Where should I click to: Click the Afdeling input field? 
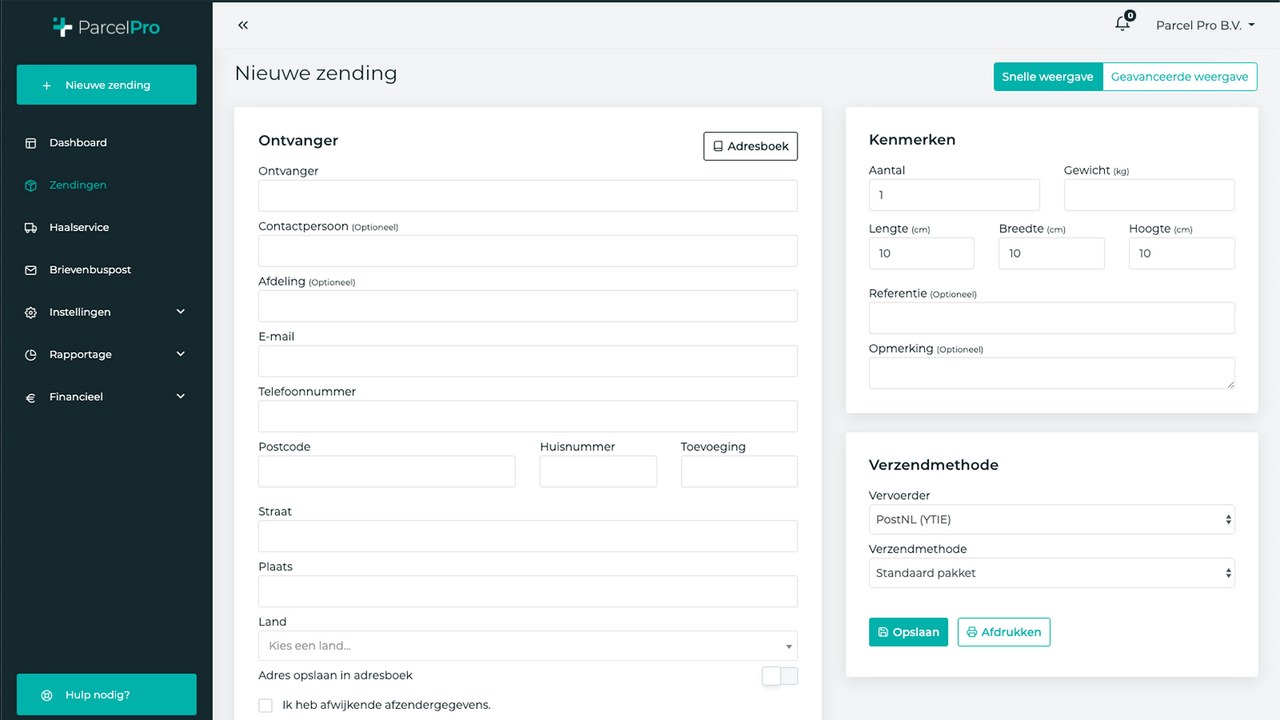pos(528,306)
